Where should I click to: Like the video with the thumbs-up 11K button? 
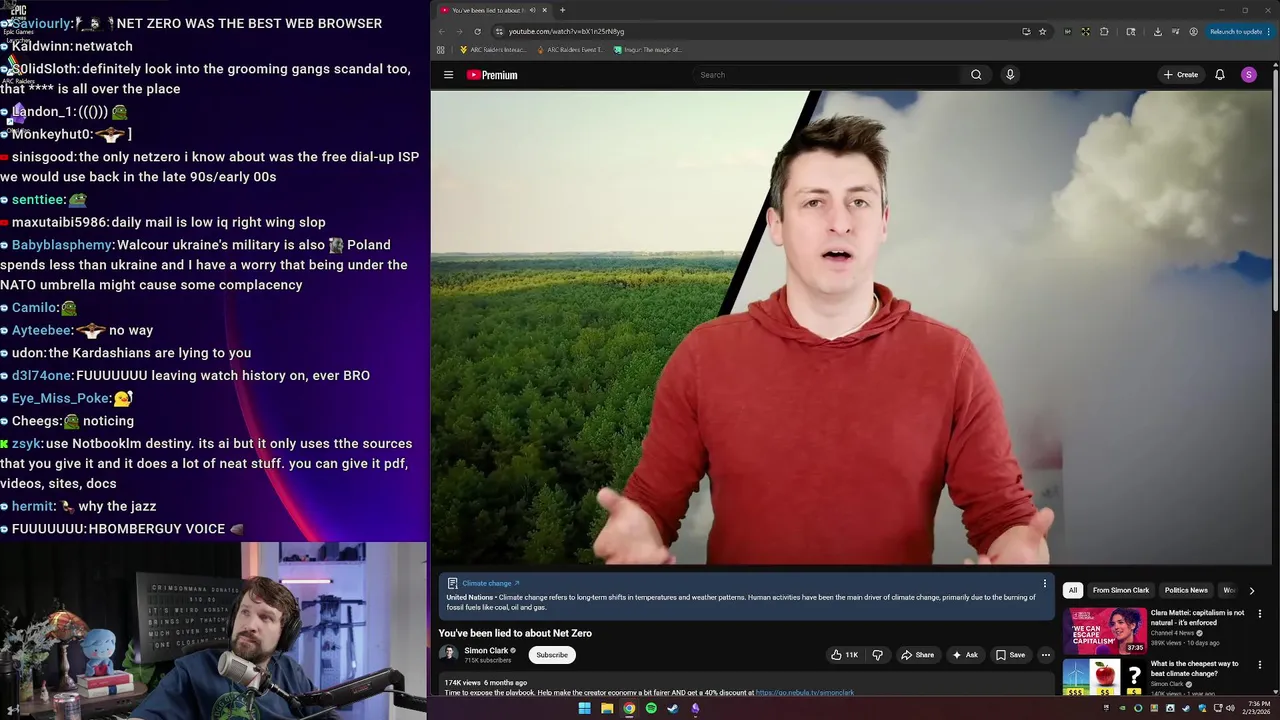tap(844, 655)
